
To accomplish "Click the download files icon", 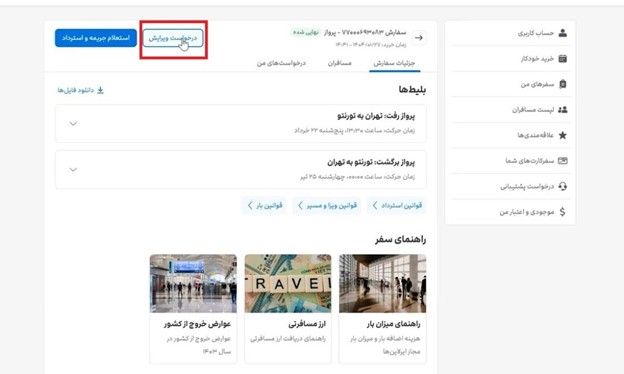I will [100, 90].
